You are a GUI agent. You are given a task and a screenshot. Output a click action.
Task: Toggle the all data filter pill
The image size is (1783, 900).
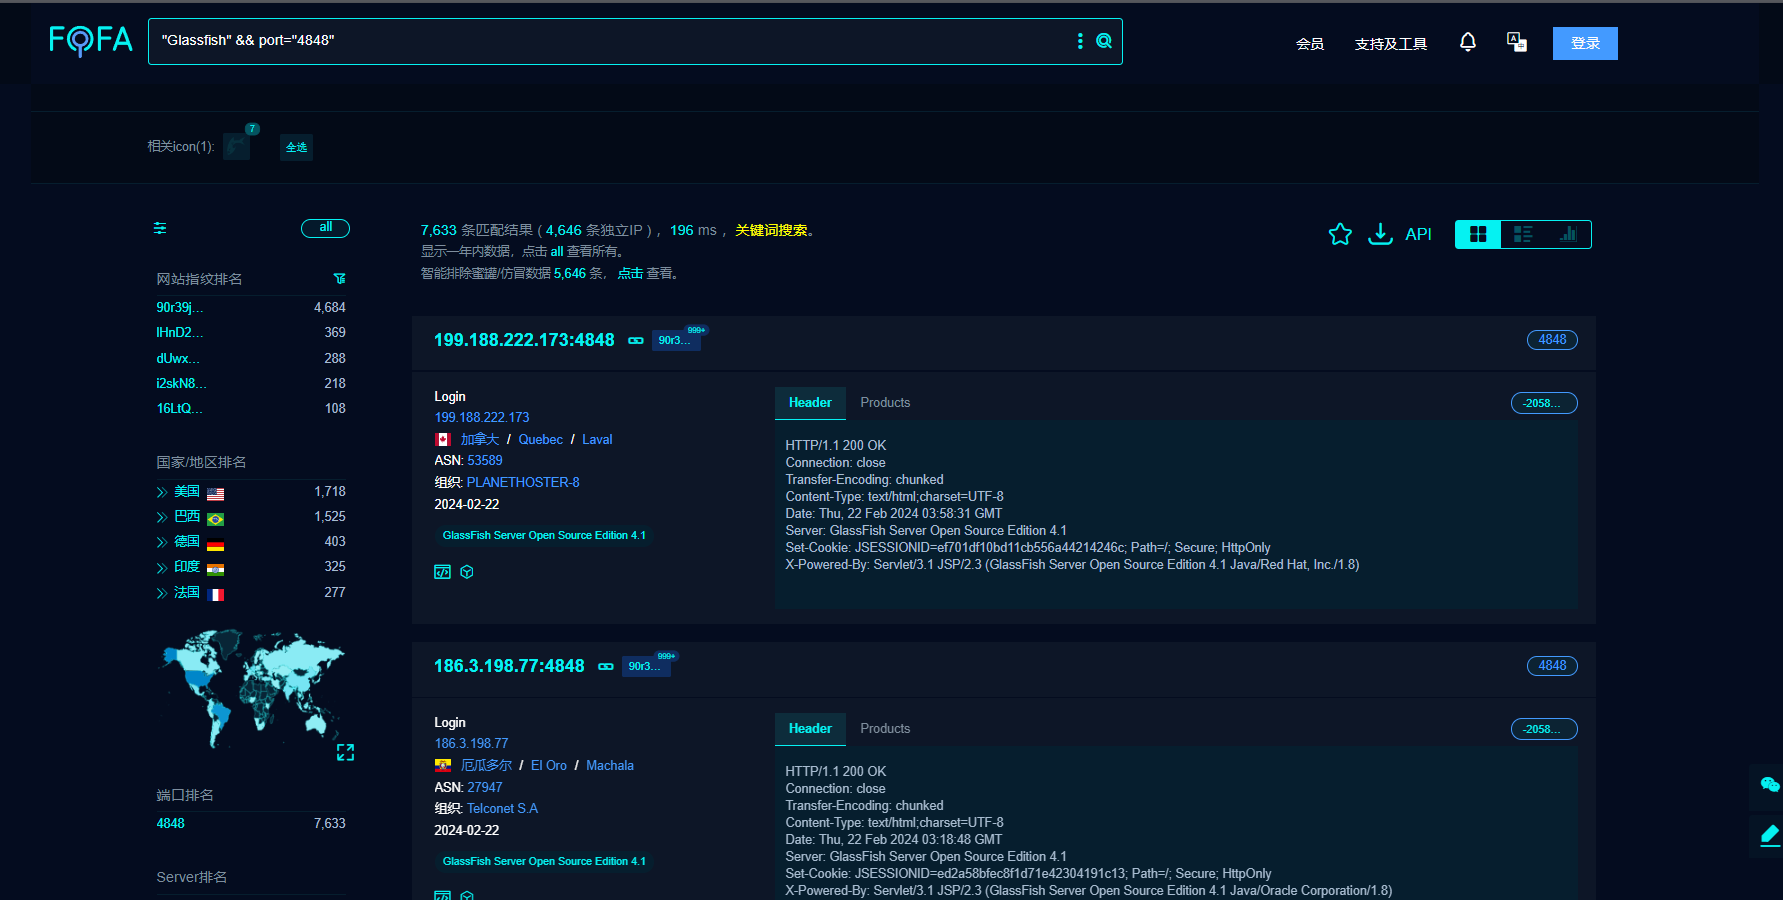[325, 228]
